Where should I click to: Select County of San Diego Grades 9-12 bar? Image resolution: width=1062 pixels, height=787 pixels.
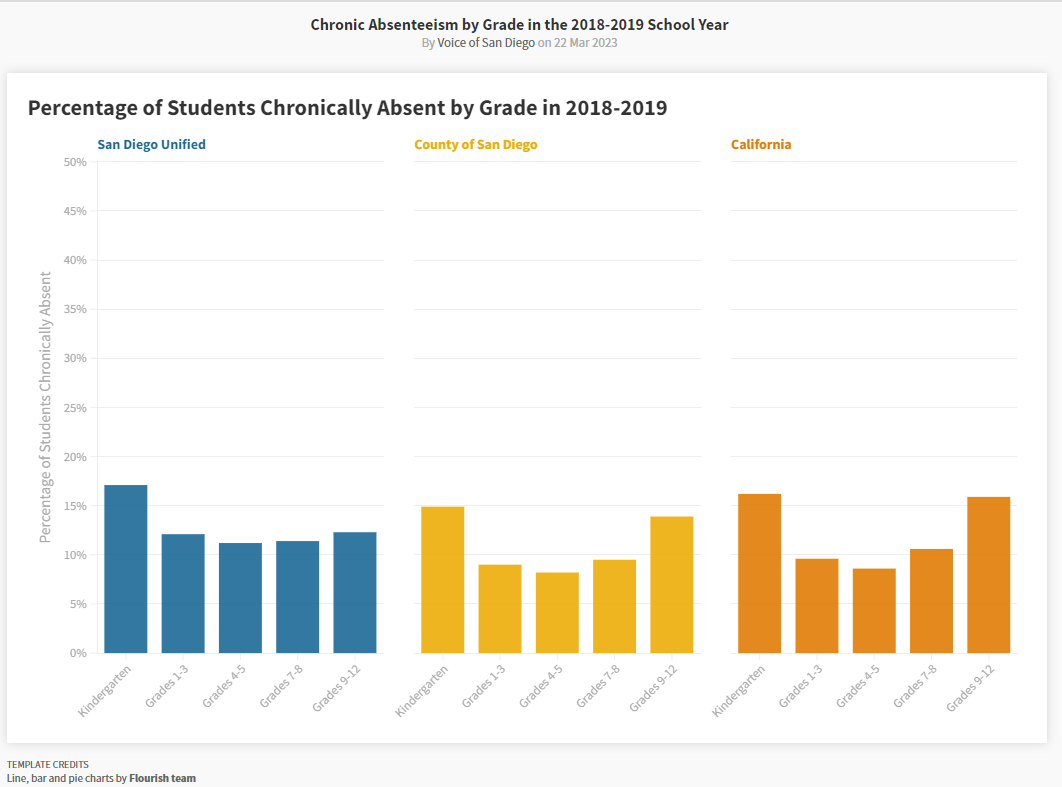click(x=671, y=585)
